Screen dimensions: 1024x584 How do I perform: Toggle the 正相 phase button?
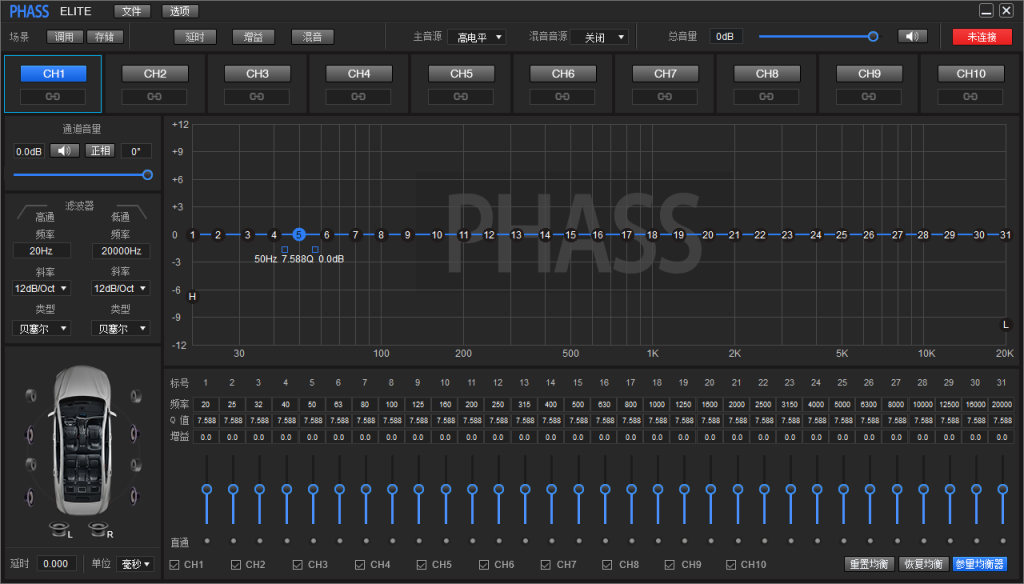click(100, 151)
